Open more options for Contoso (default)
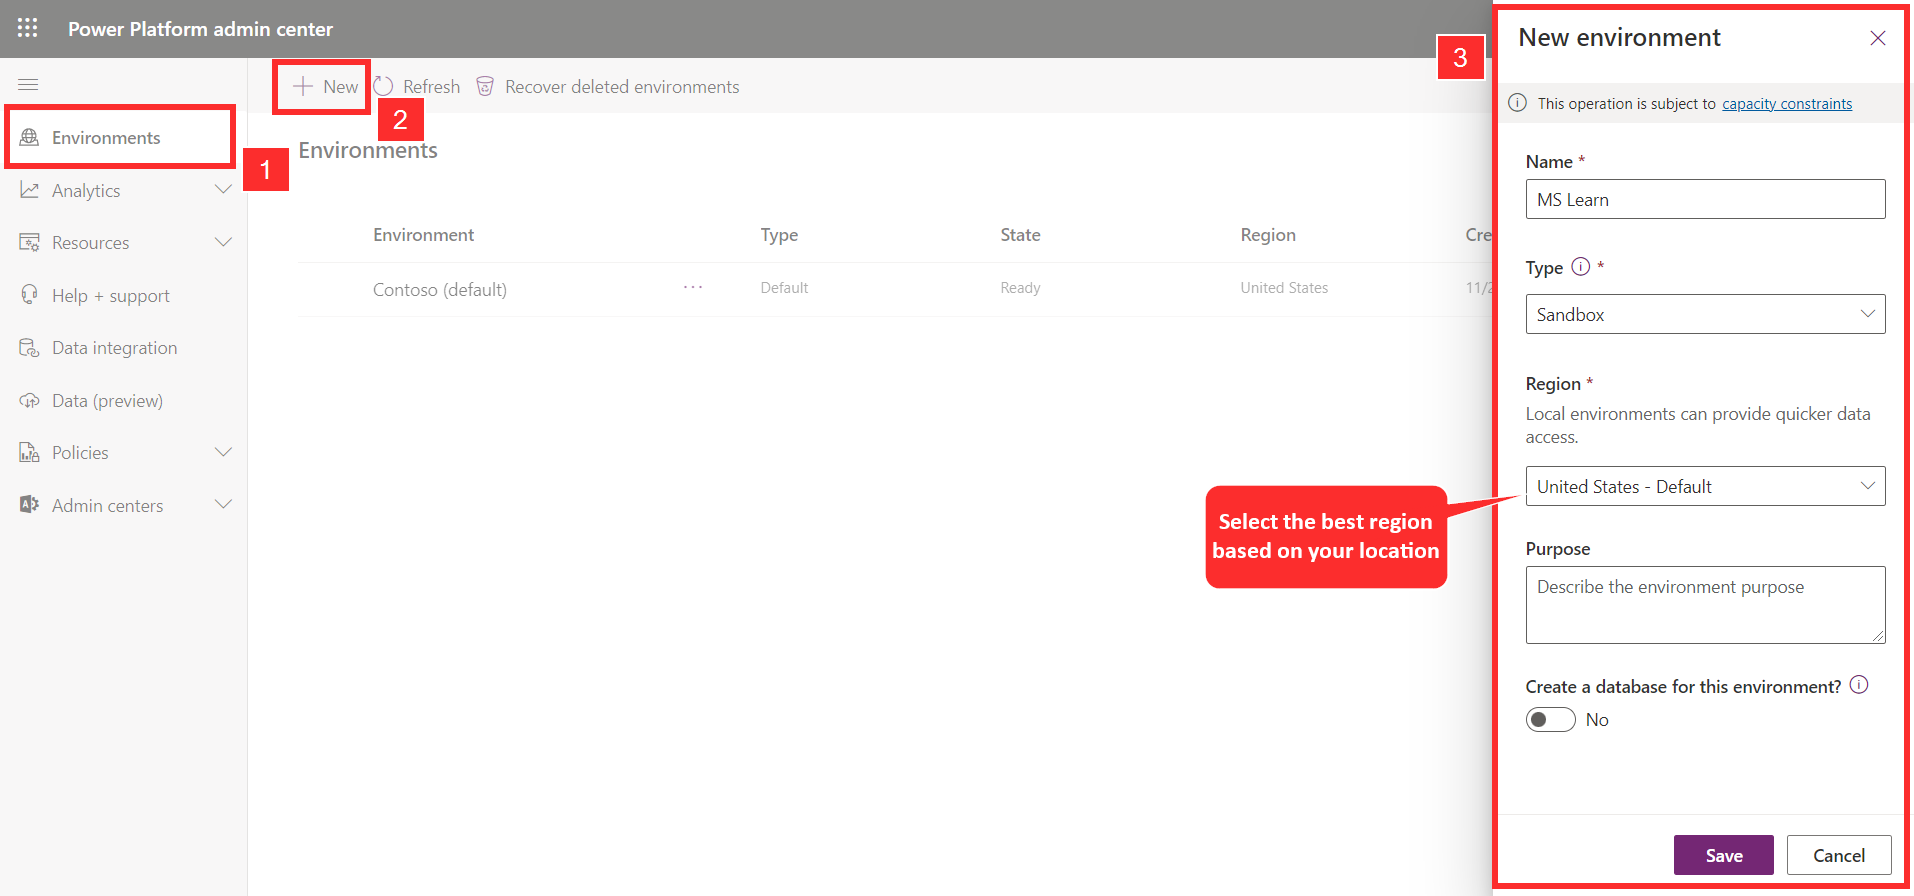The image size is (1914, 896). pos(693,287)
